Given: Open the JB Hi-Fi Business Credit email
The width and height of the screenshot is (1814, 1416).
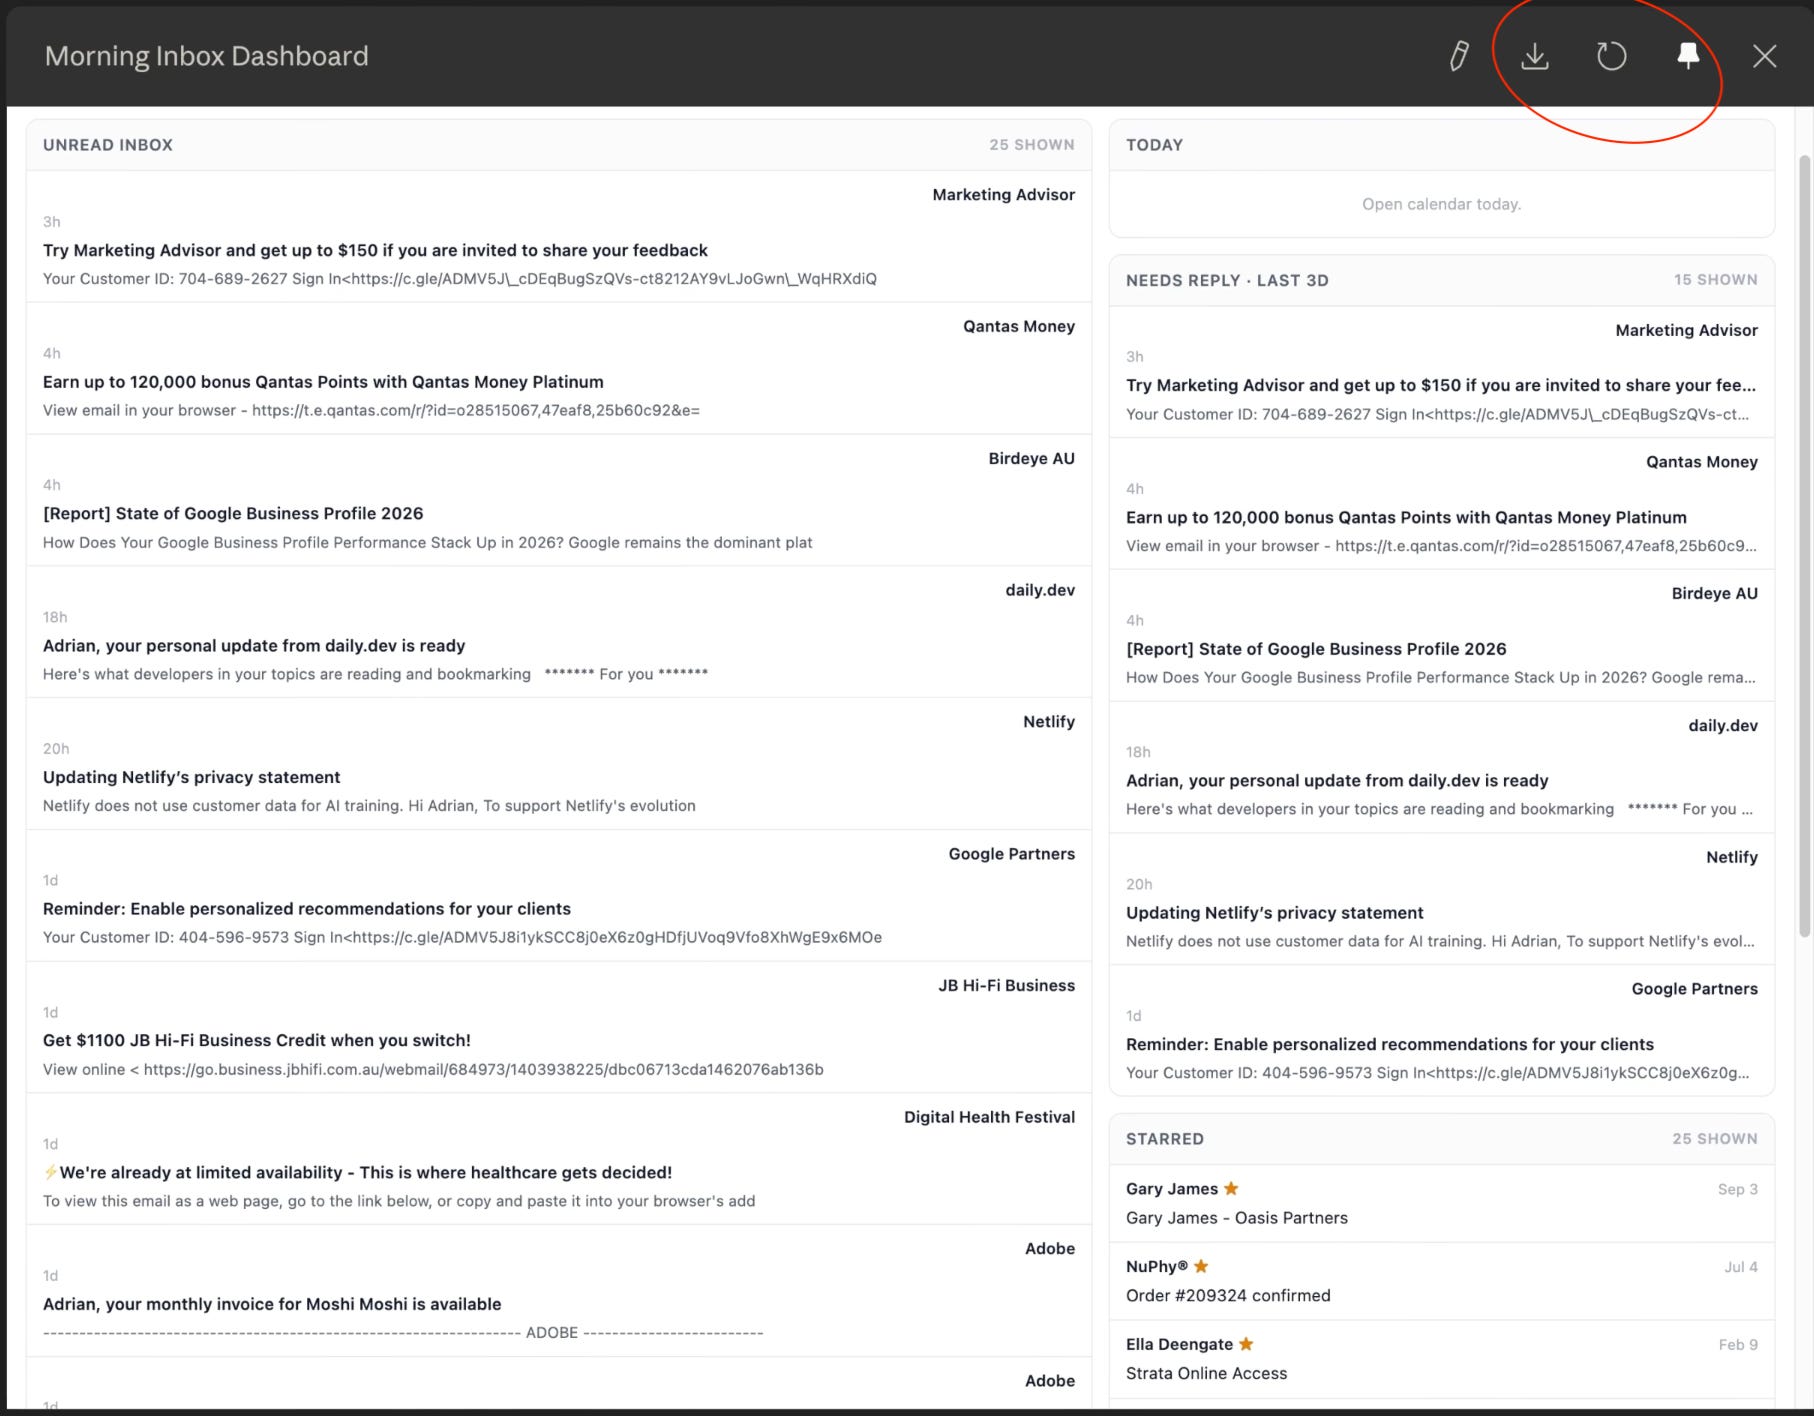Looking at the screenshot, I should pos(256,1040).
